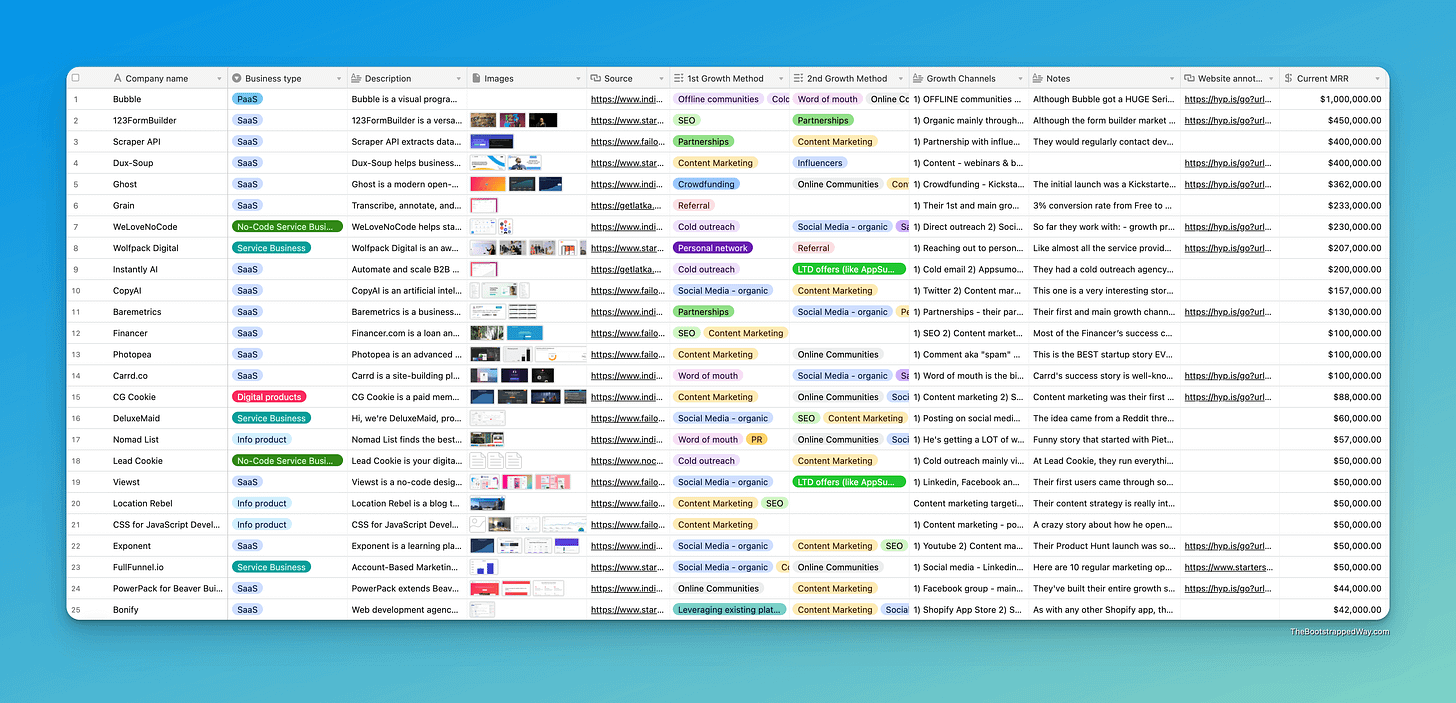The width and height of the screenshot is (1456, 703).
Task: Open the single image thumbnail in the Grain row
Action: [484, 206]
